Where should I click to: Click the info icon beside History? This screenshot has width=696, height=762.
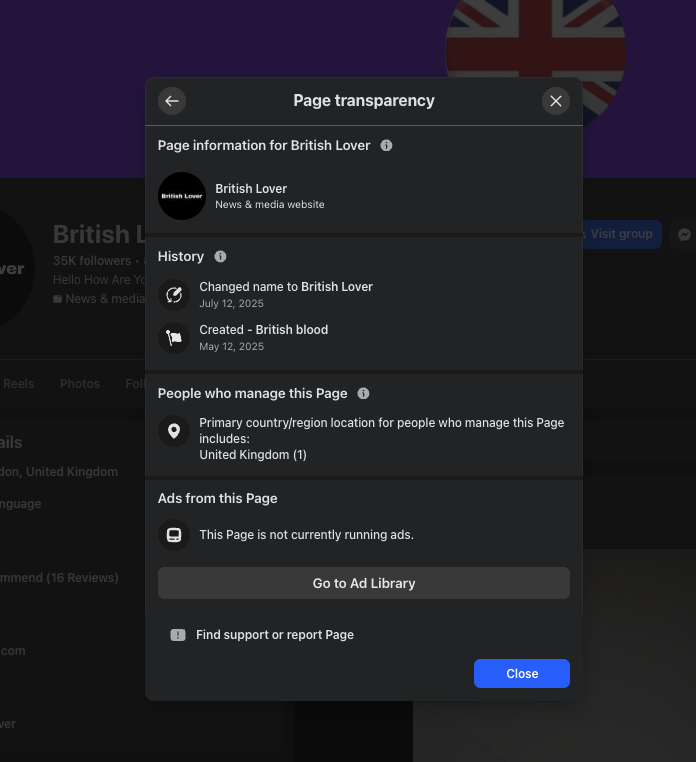pos(220,257)
